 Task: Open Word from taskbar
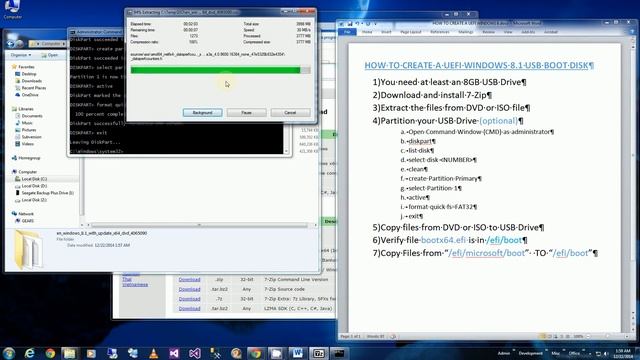tap(298, 353)
